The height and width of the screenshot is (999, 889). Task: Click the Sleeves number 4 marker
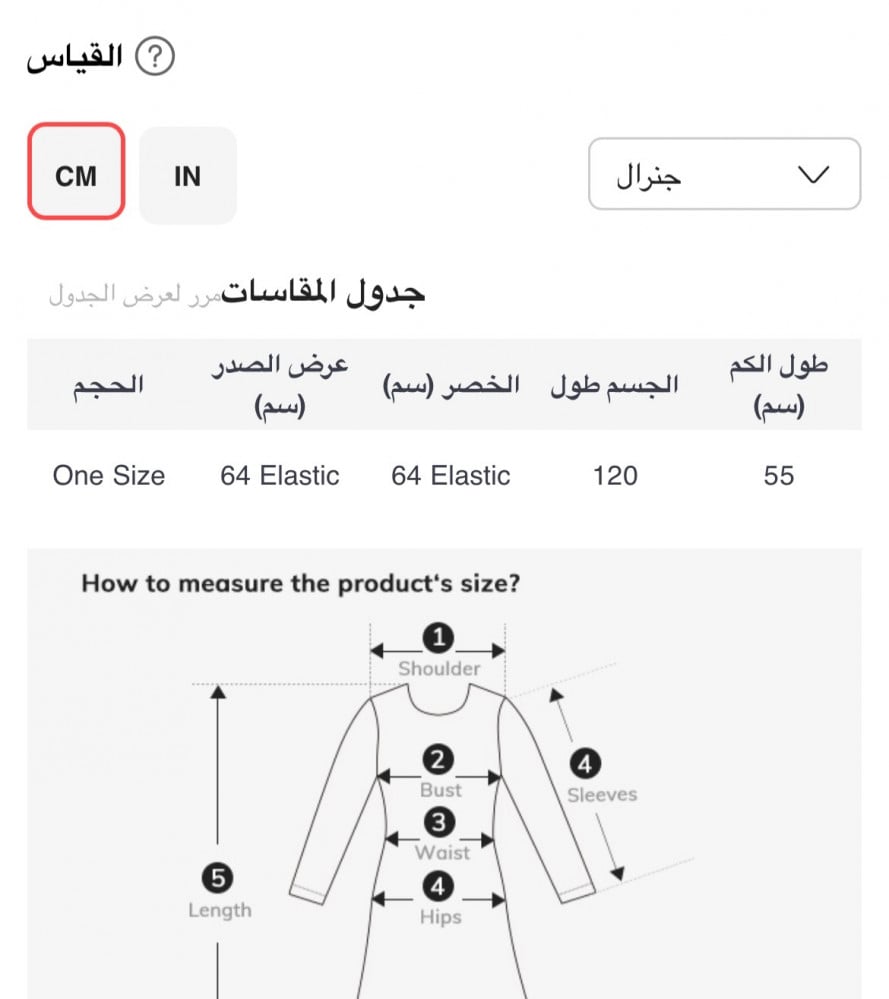(x=585, y=765)
